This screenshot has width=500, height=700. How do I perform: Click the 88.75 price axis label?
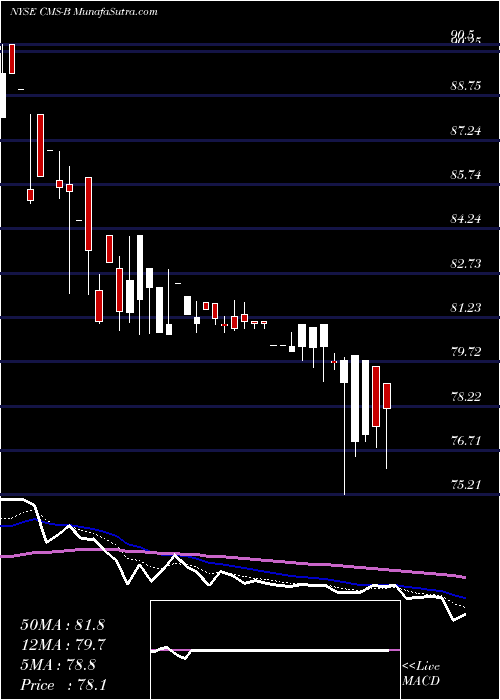[466, 86]
